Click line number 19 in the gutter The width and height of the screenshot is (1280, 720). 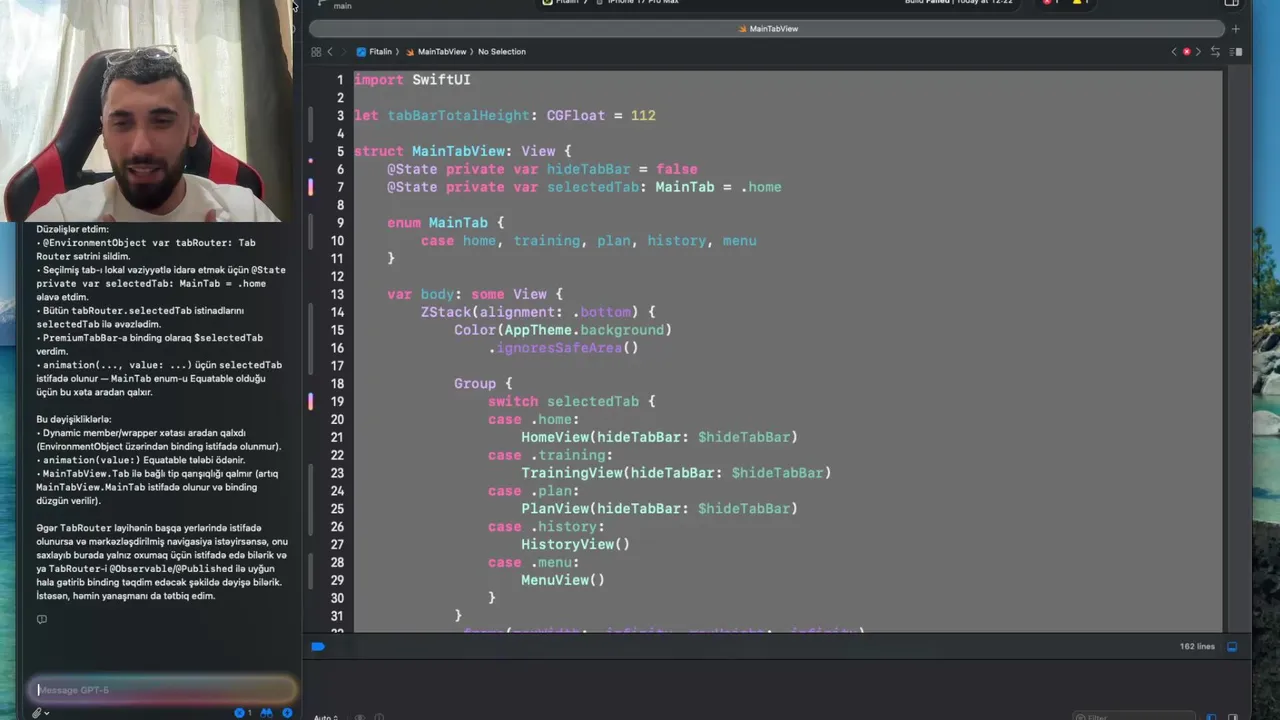pos(337,401)
